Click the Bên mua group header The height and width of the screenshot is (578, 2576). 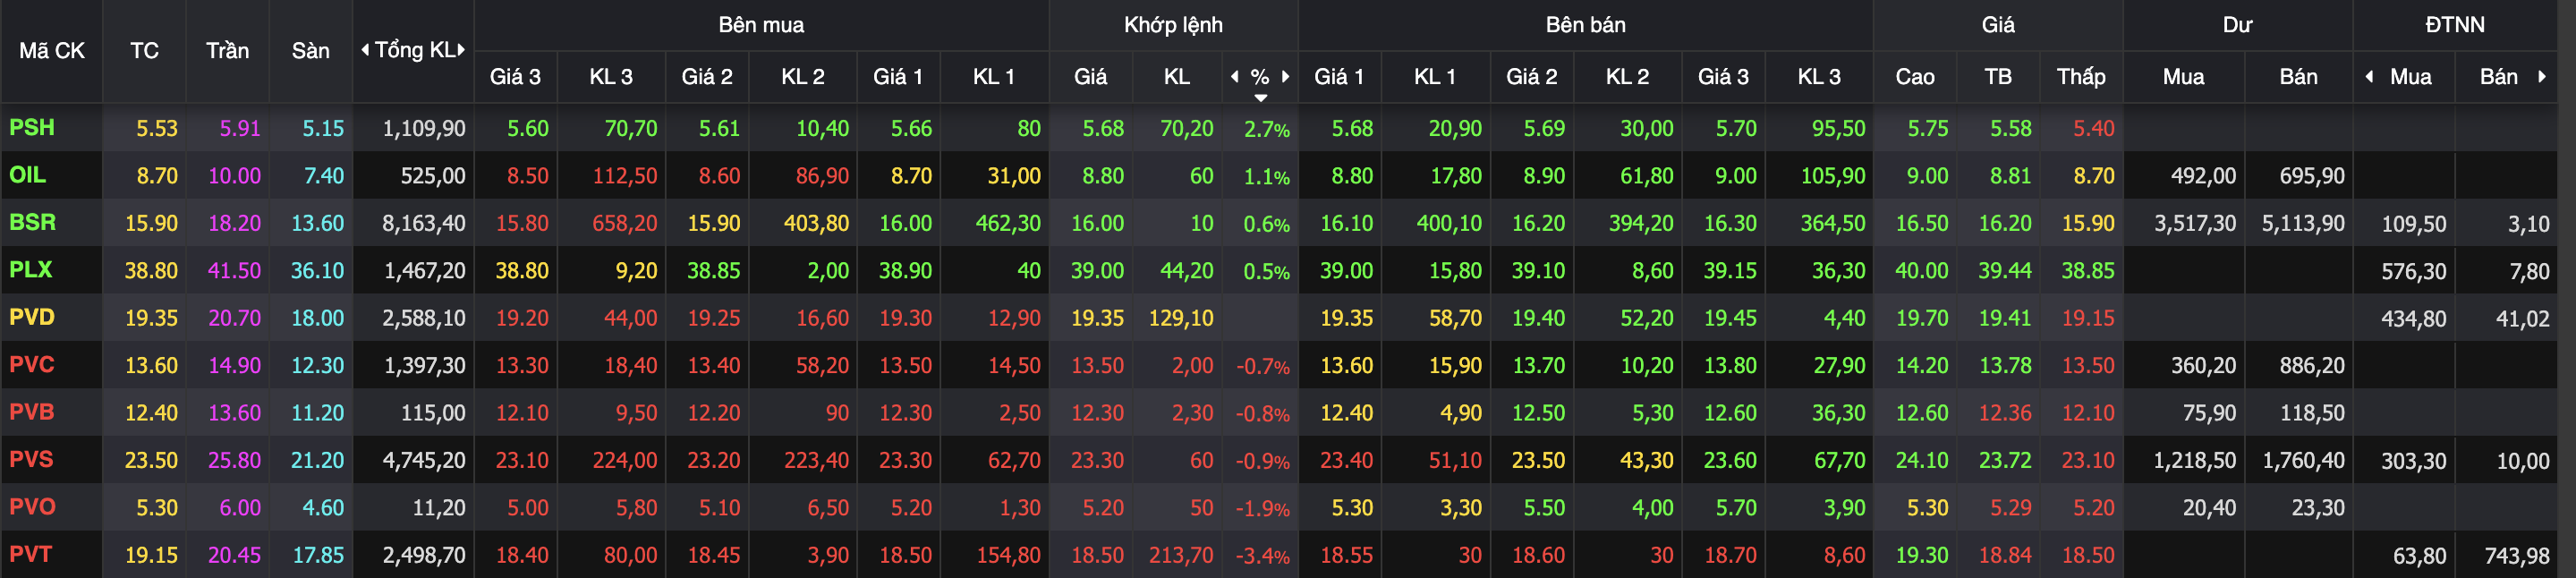coord(761,25)
